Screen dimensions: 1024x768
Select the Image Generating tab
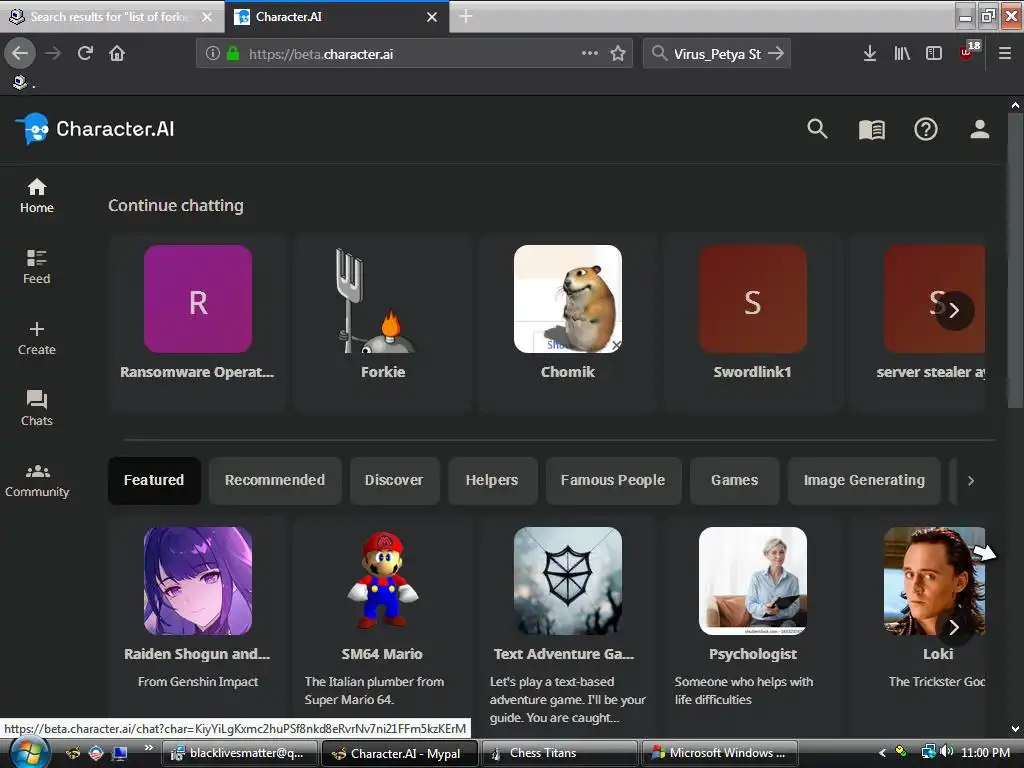click(x=863, y=481)
